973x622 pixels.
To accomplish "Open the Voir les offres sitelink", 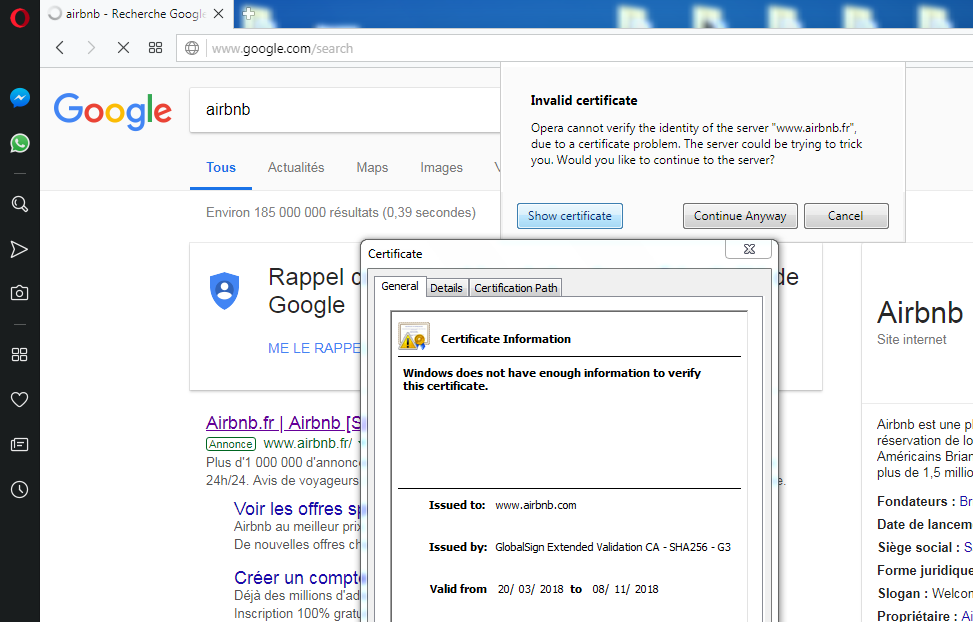I will [x=297, y=509].
